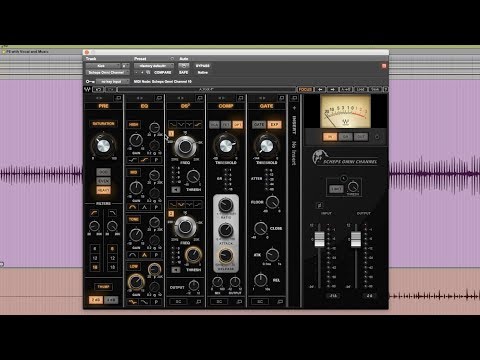This screenshot has height=360, width=480.
Task: Select the DS2 band 1 high-shelf filter icon
Action: click(198, 124)
